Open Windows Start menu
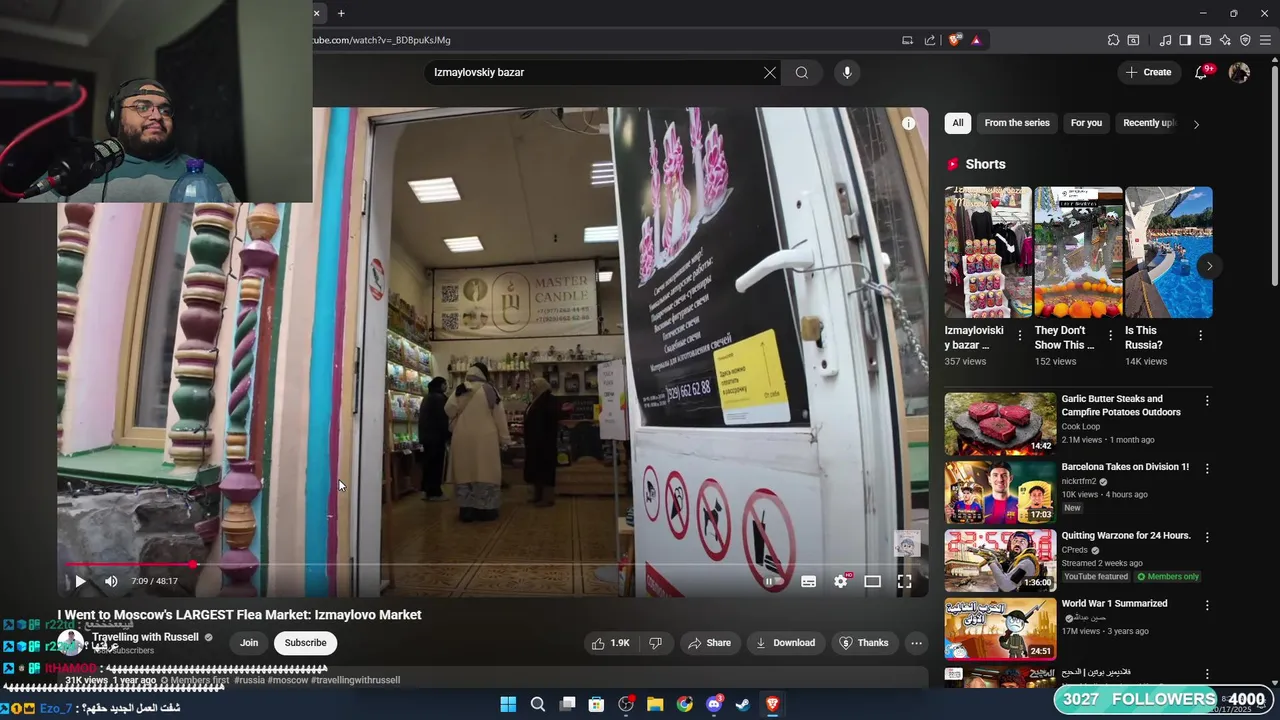The height and width of the screenshot is (720, 1280). [508, 704]
